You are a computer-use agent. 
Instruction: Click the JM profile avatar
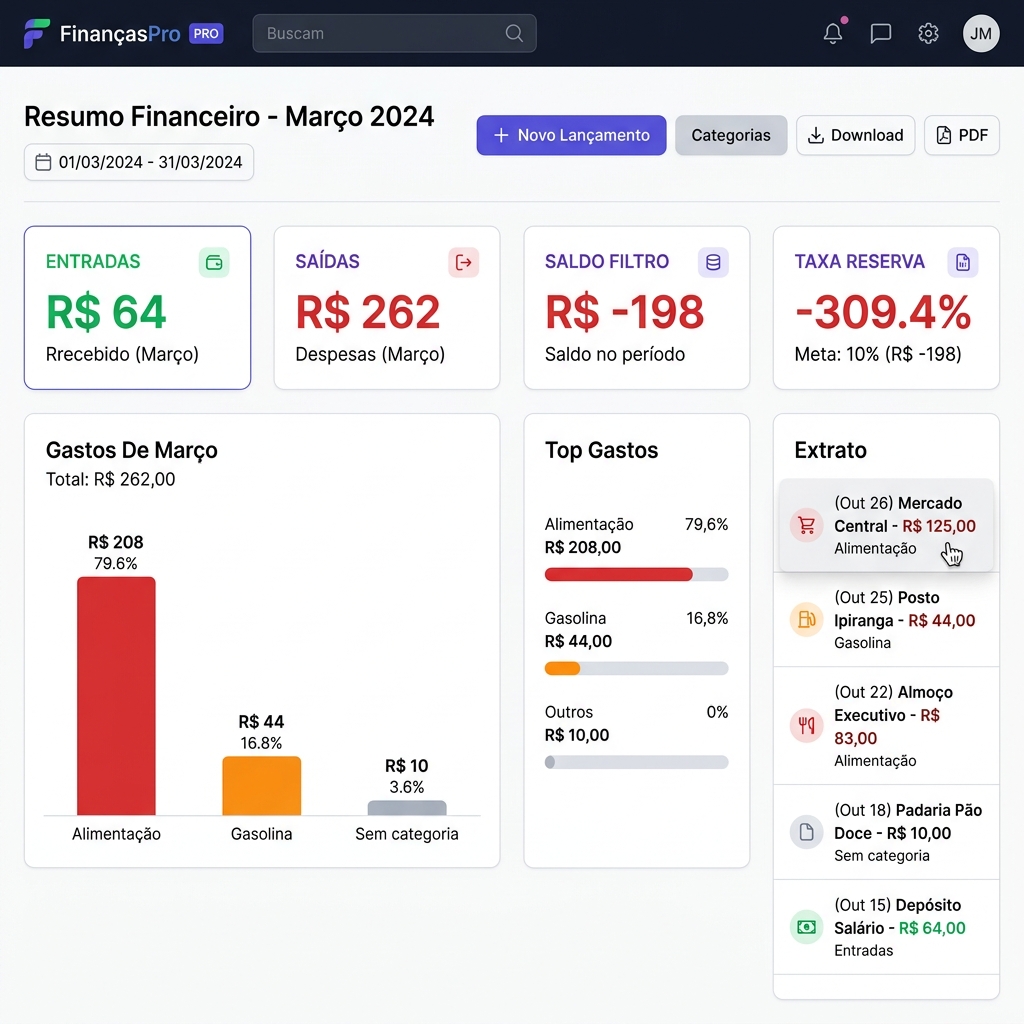(981, 33)
